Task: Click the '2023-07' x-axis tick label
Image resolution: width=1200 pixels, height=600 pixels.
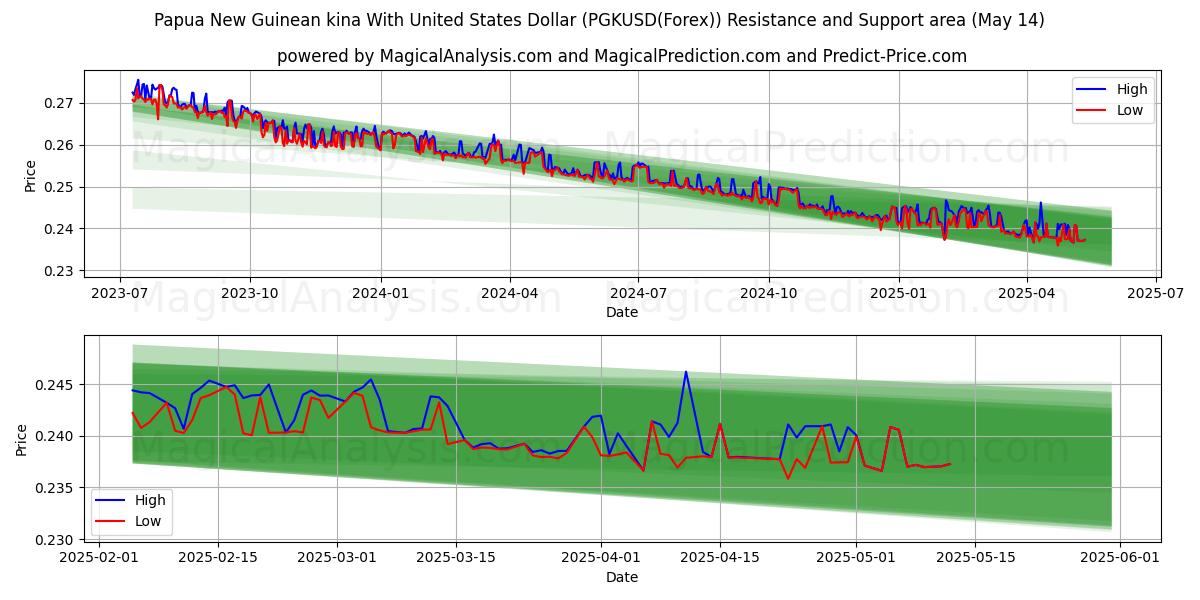Action: click(x=120, y=293)
